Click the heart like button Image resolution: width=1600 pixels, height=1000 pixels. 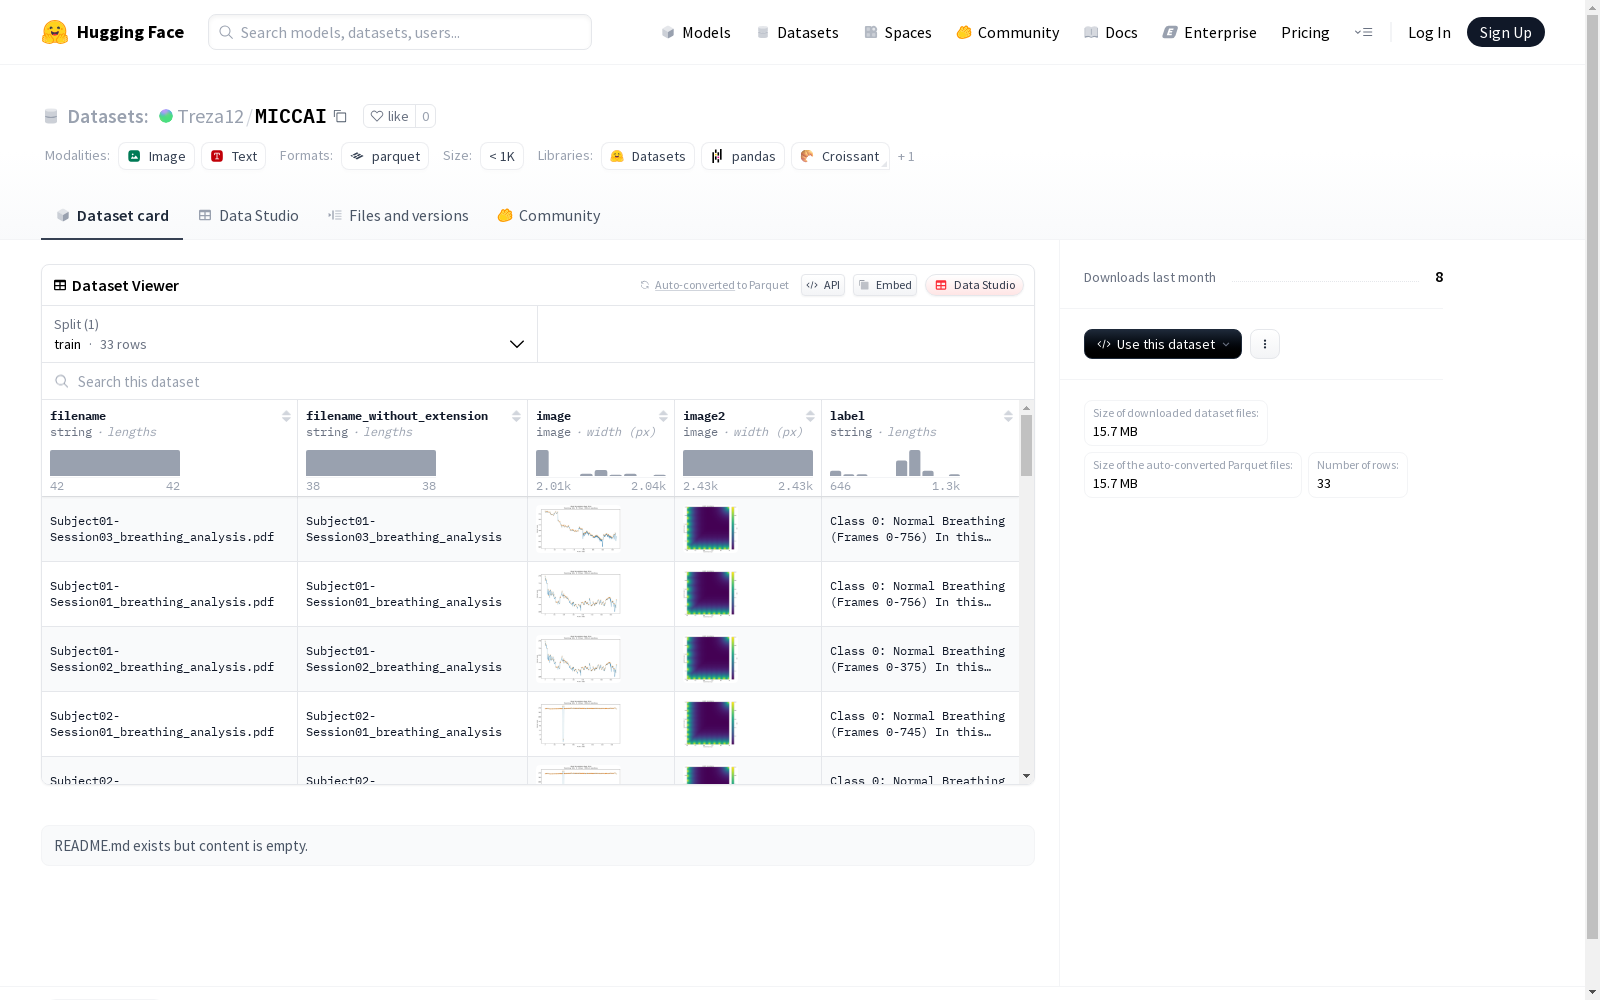389,116
